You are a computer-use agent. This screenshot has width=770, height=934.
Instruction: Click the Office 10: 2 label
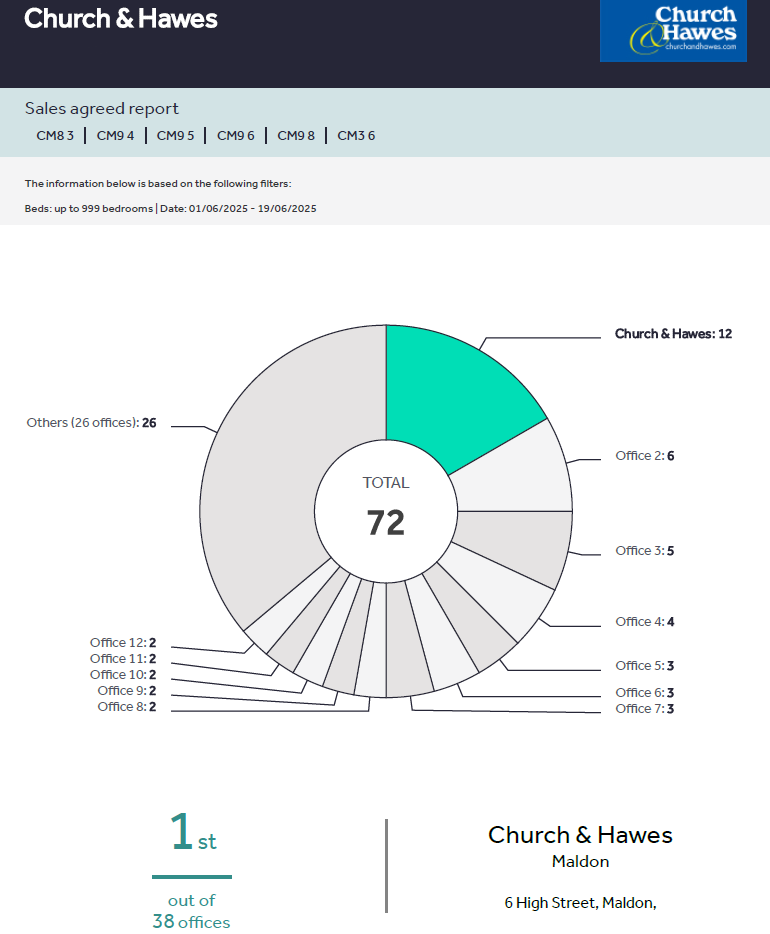123,675
